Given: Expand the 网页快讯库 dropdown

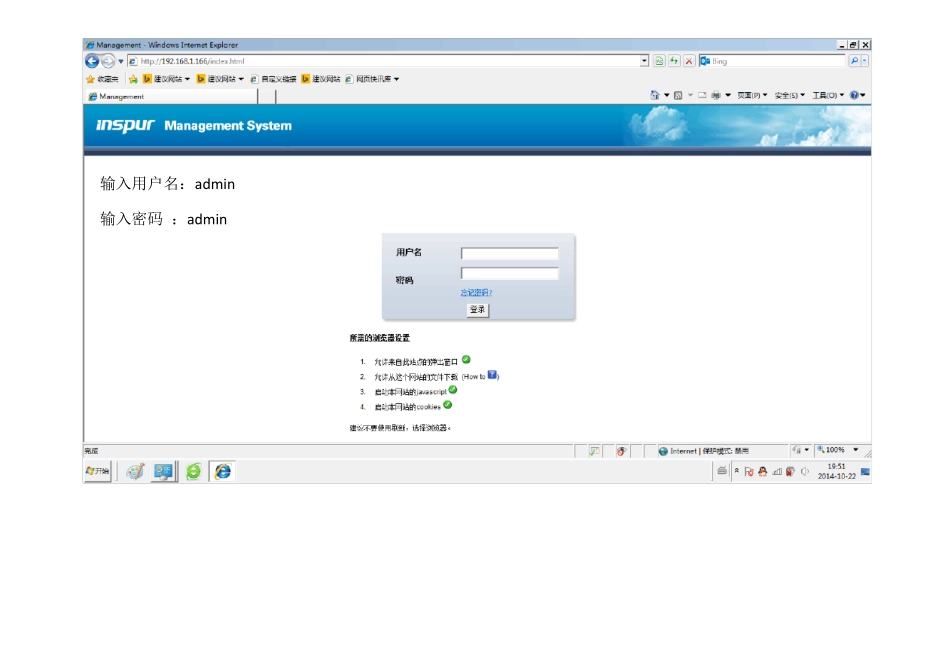Looking at the screenshot, I should pos(396,79).
